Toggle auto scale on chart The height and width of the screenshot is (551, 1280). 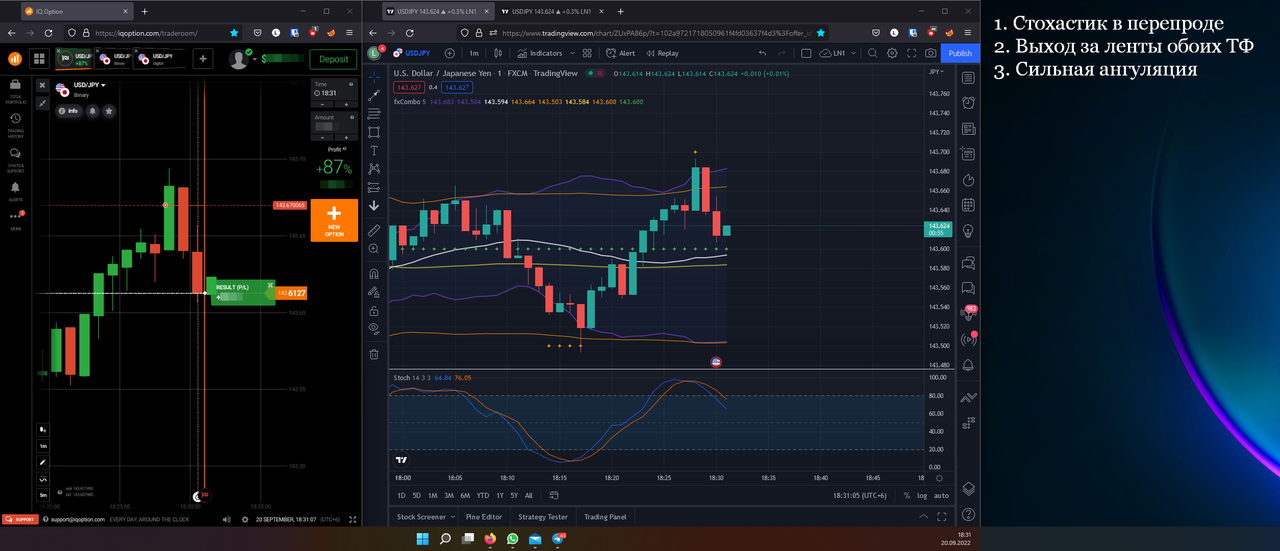[942, 495]
